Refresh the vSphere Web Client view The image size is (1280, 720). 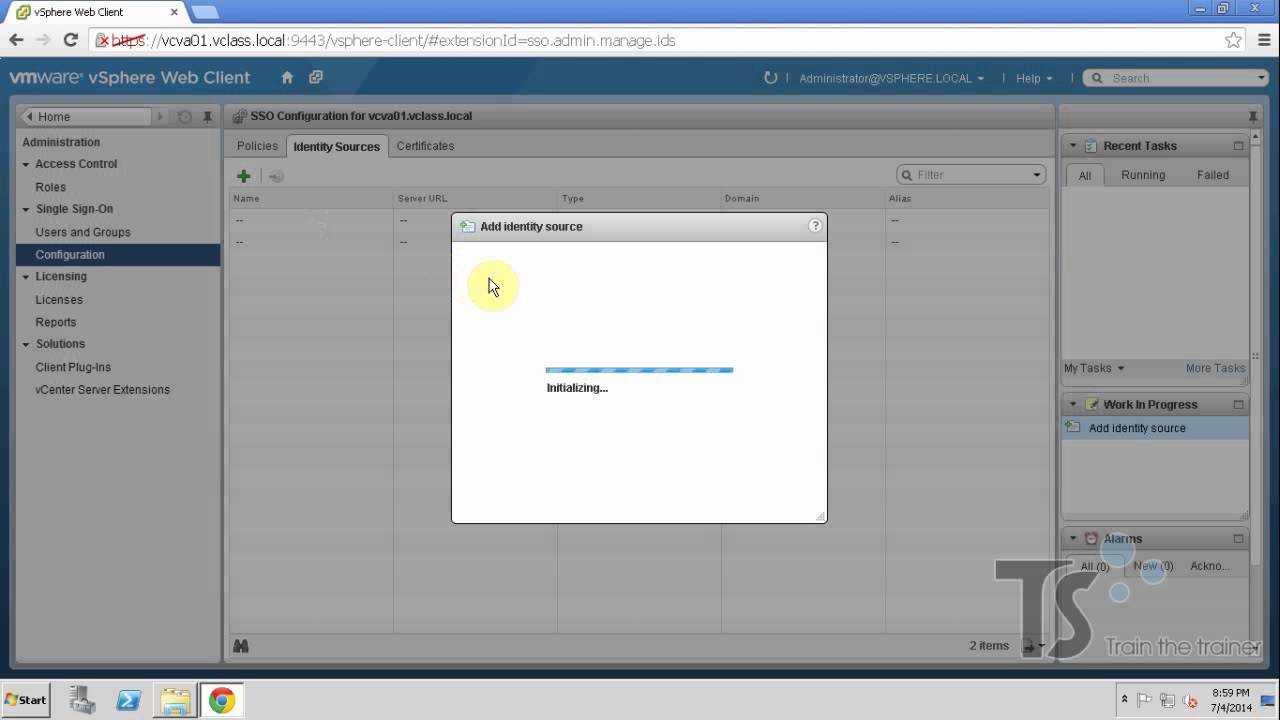pyautogui.click(x=770, y=77)
